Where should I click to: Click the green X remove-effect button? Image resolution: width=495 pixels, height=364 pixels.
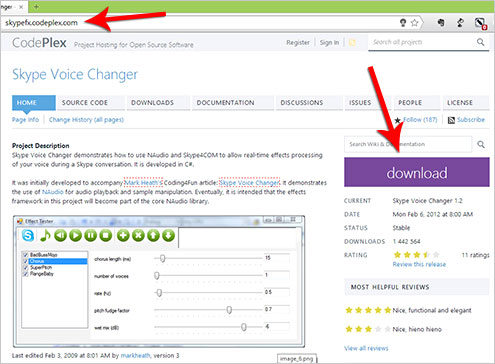coord(138,235)
